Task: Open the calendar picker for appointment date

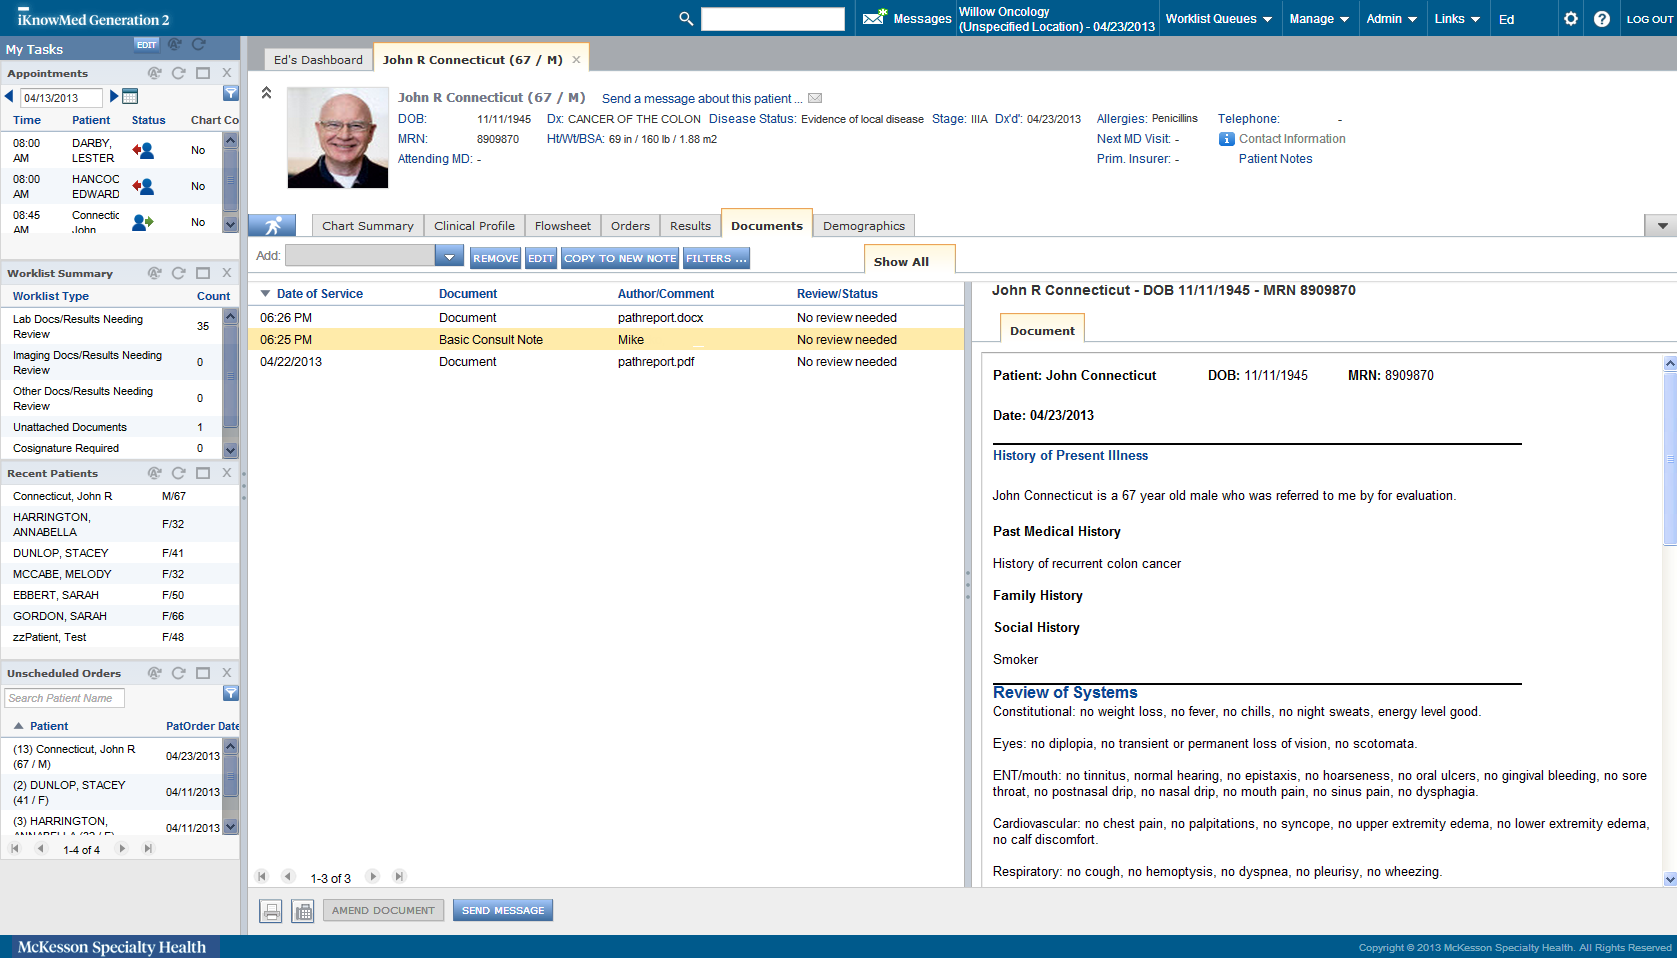Action: [x=127, y=97]
